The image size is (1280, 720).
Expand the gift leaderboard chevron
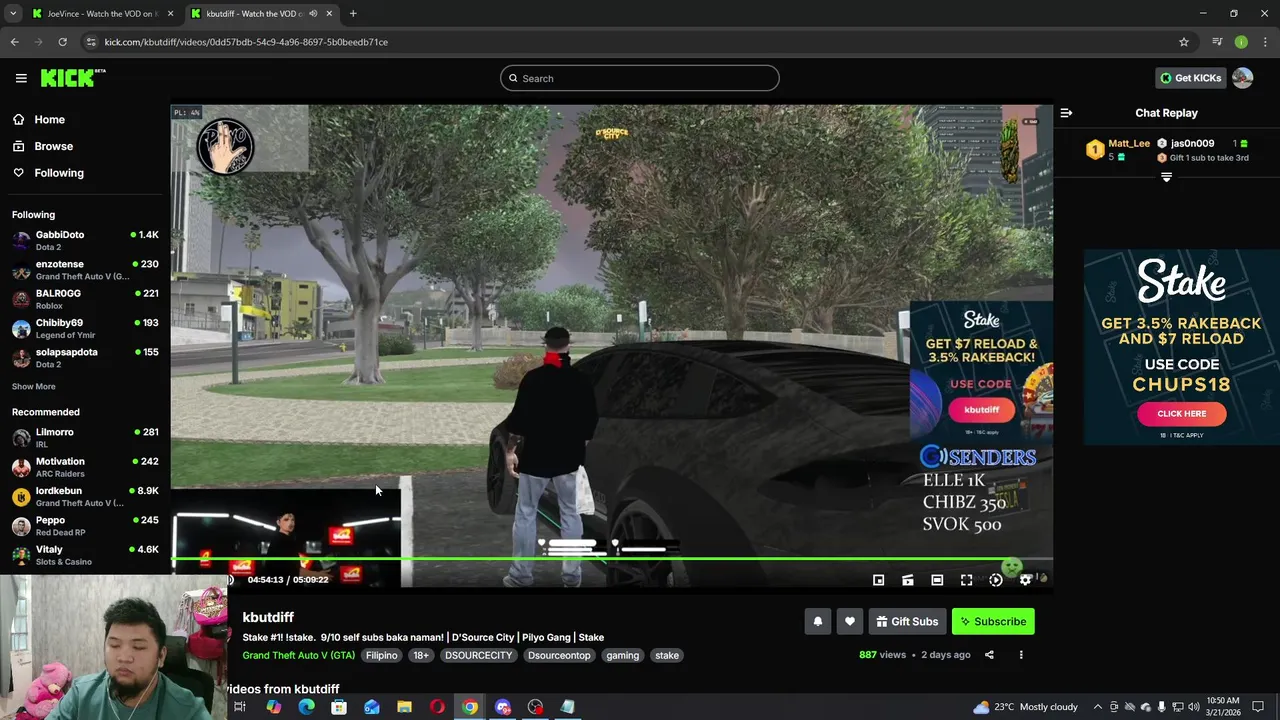coord(1166,177)
